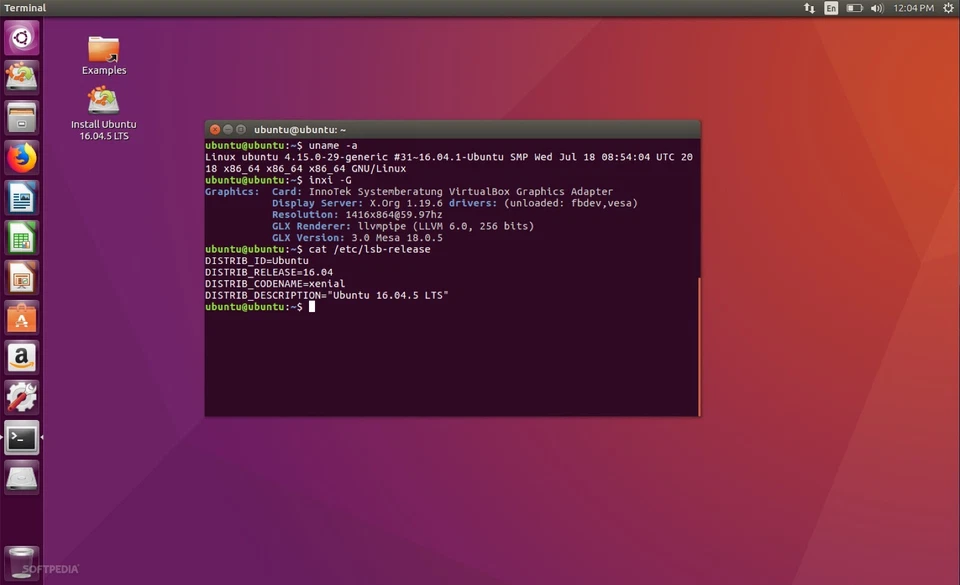Click the Terminal menu in the top bar
960x585 pixels.
24,8
